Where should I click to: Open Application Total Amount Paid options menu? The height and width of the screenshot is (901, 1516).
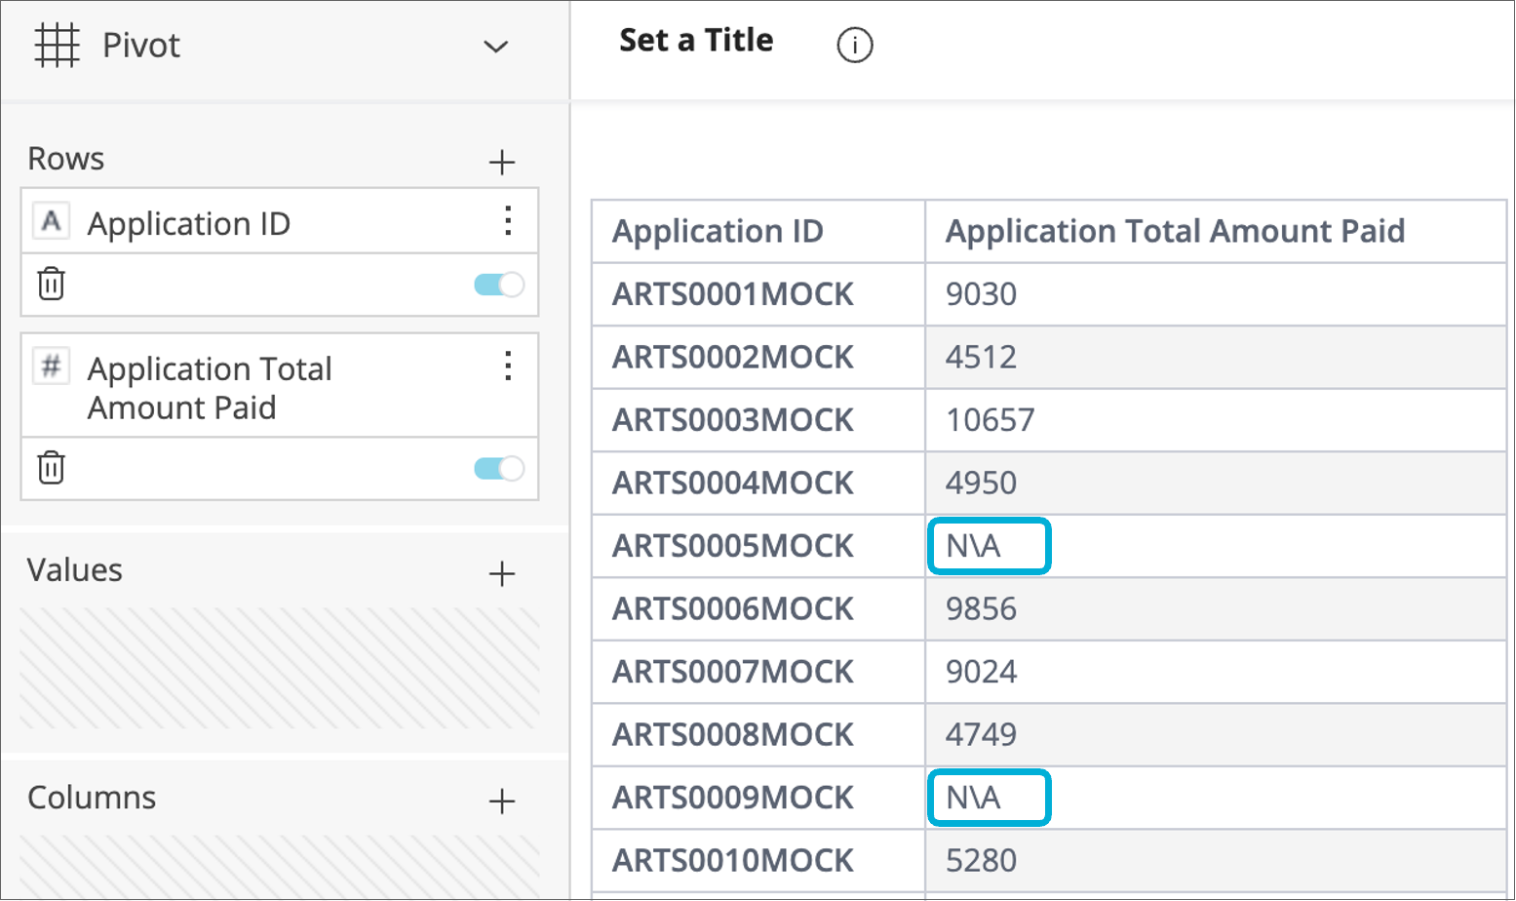[x=508, y=367]
